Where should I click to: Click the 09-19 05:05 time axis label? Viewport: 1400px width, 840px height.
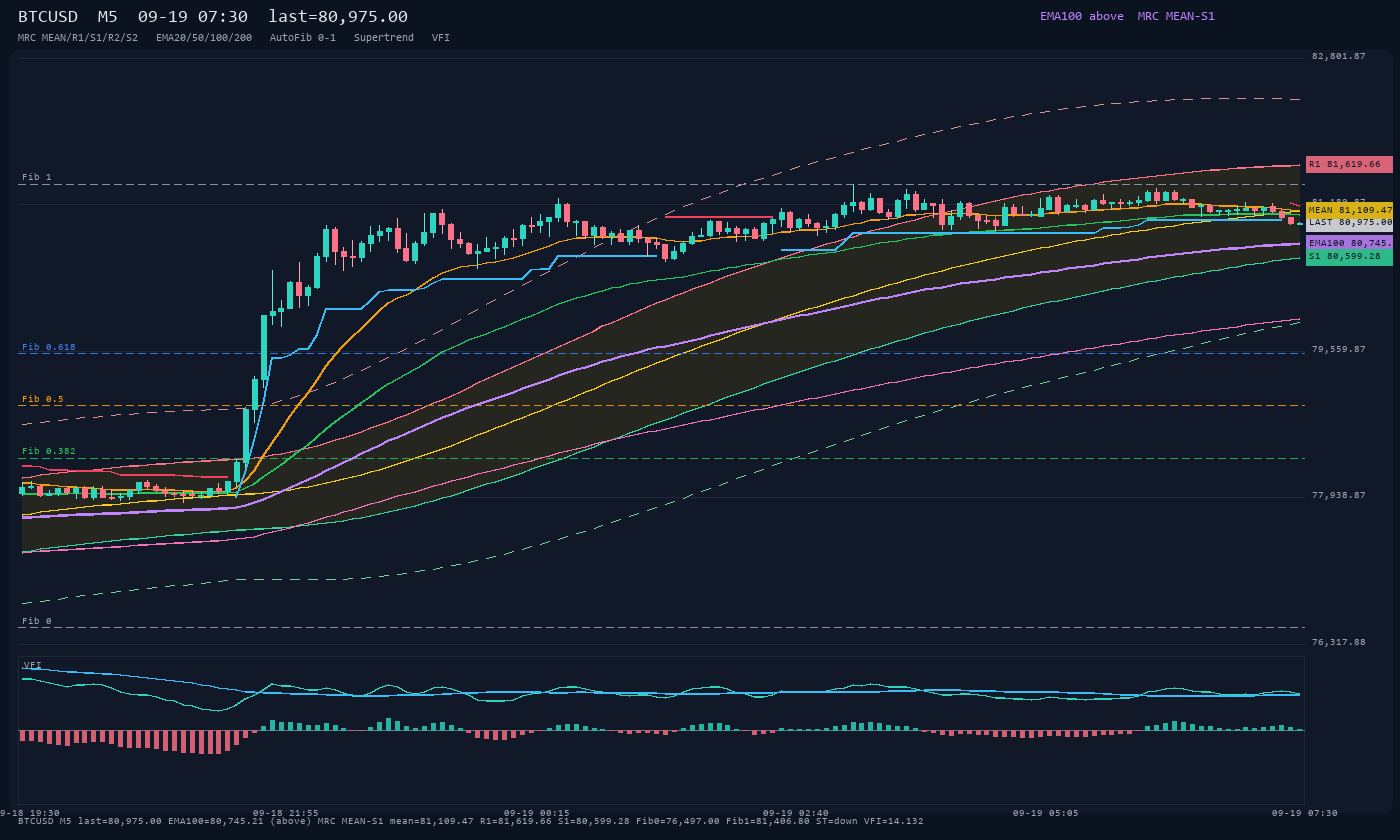[x=1046, y=813]
